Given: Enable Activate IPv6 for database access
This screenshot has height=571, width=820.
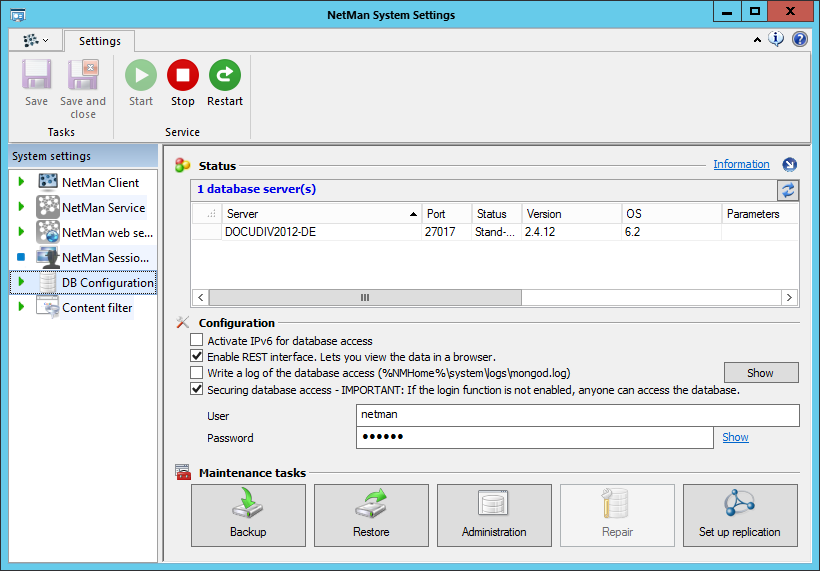Looking at the screenshot, I should (196, 340).
